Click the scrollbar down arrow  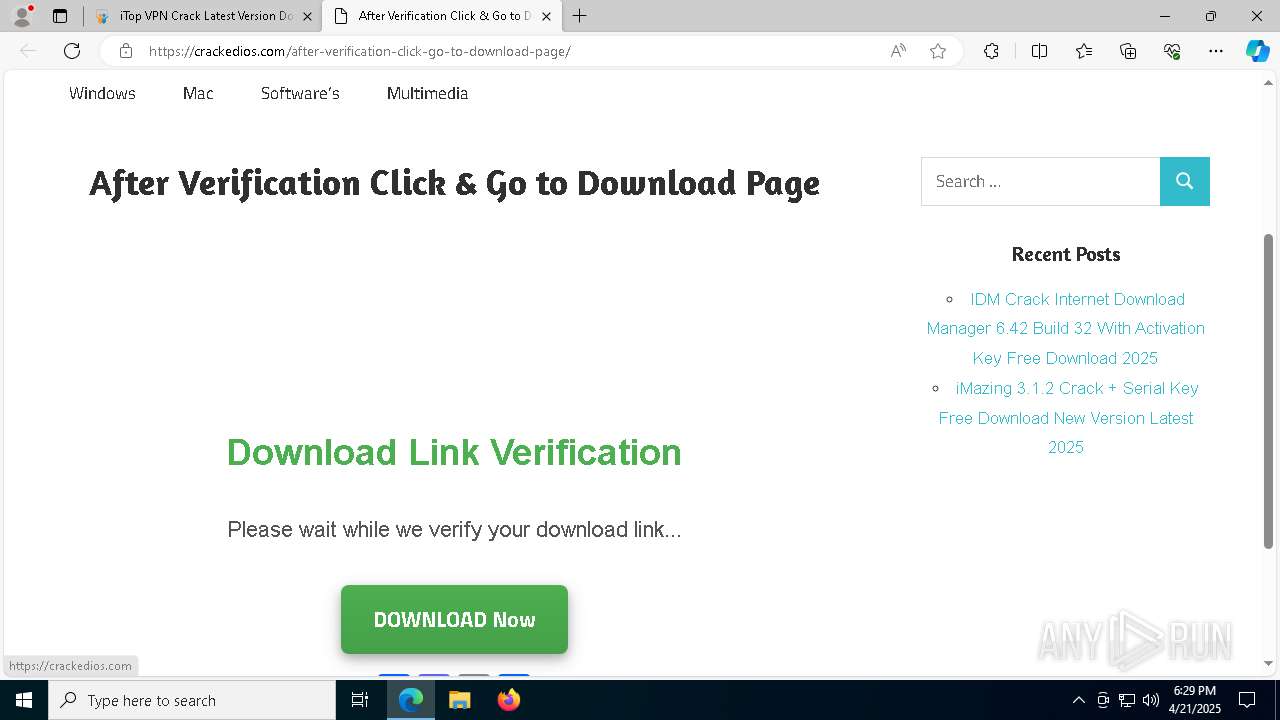point(1269,663)
